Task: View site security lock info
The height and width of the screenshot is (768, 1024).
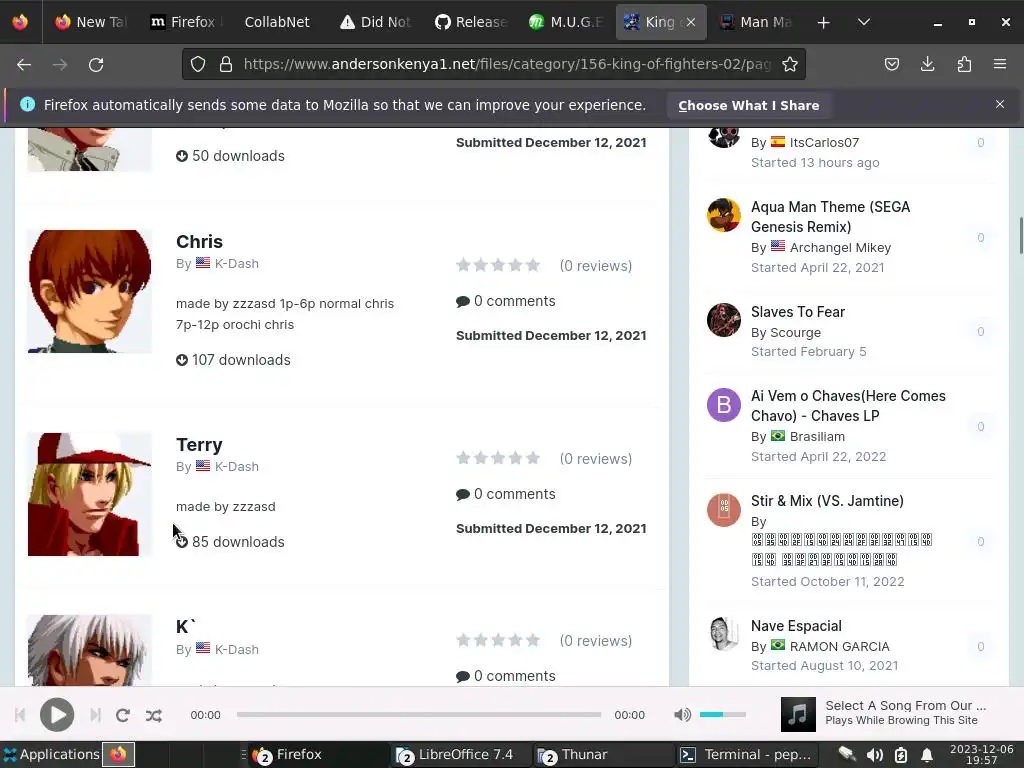Action: (x=226, y=64)
